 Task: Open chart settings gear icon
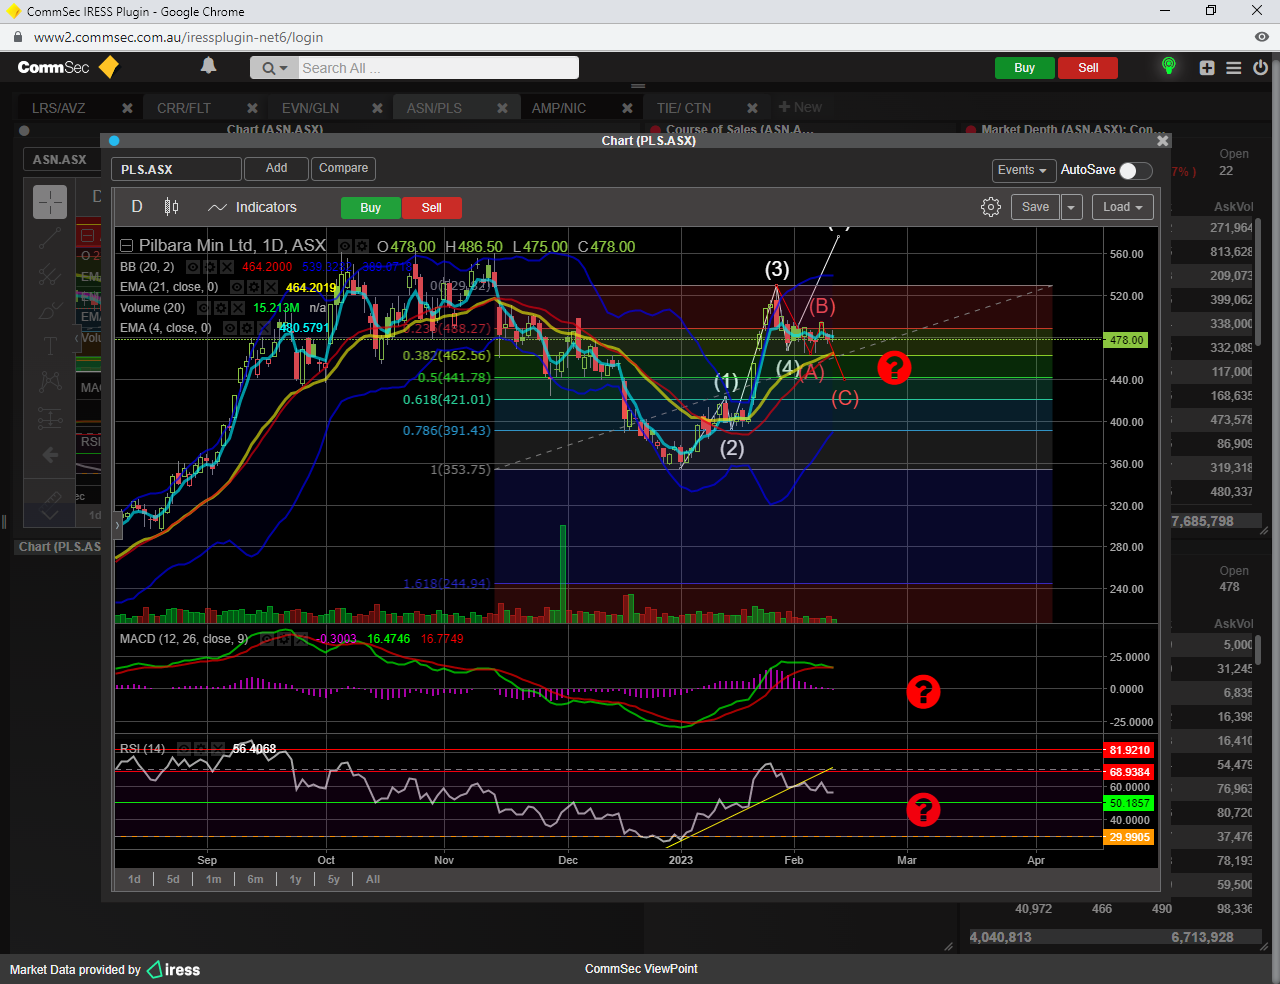pos(991,207)
